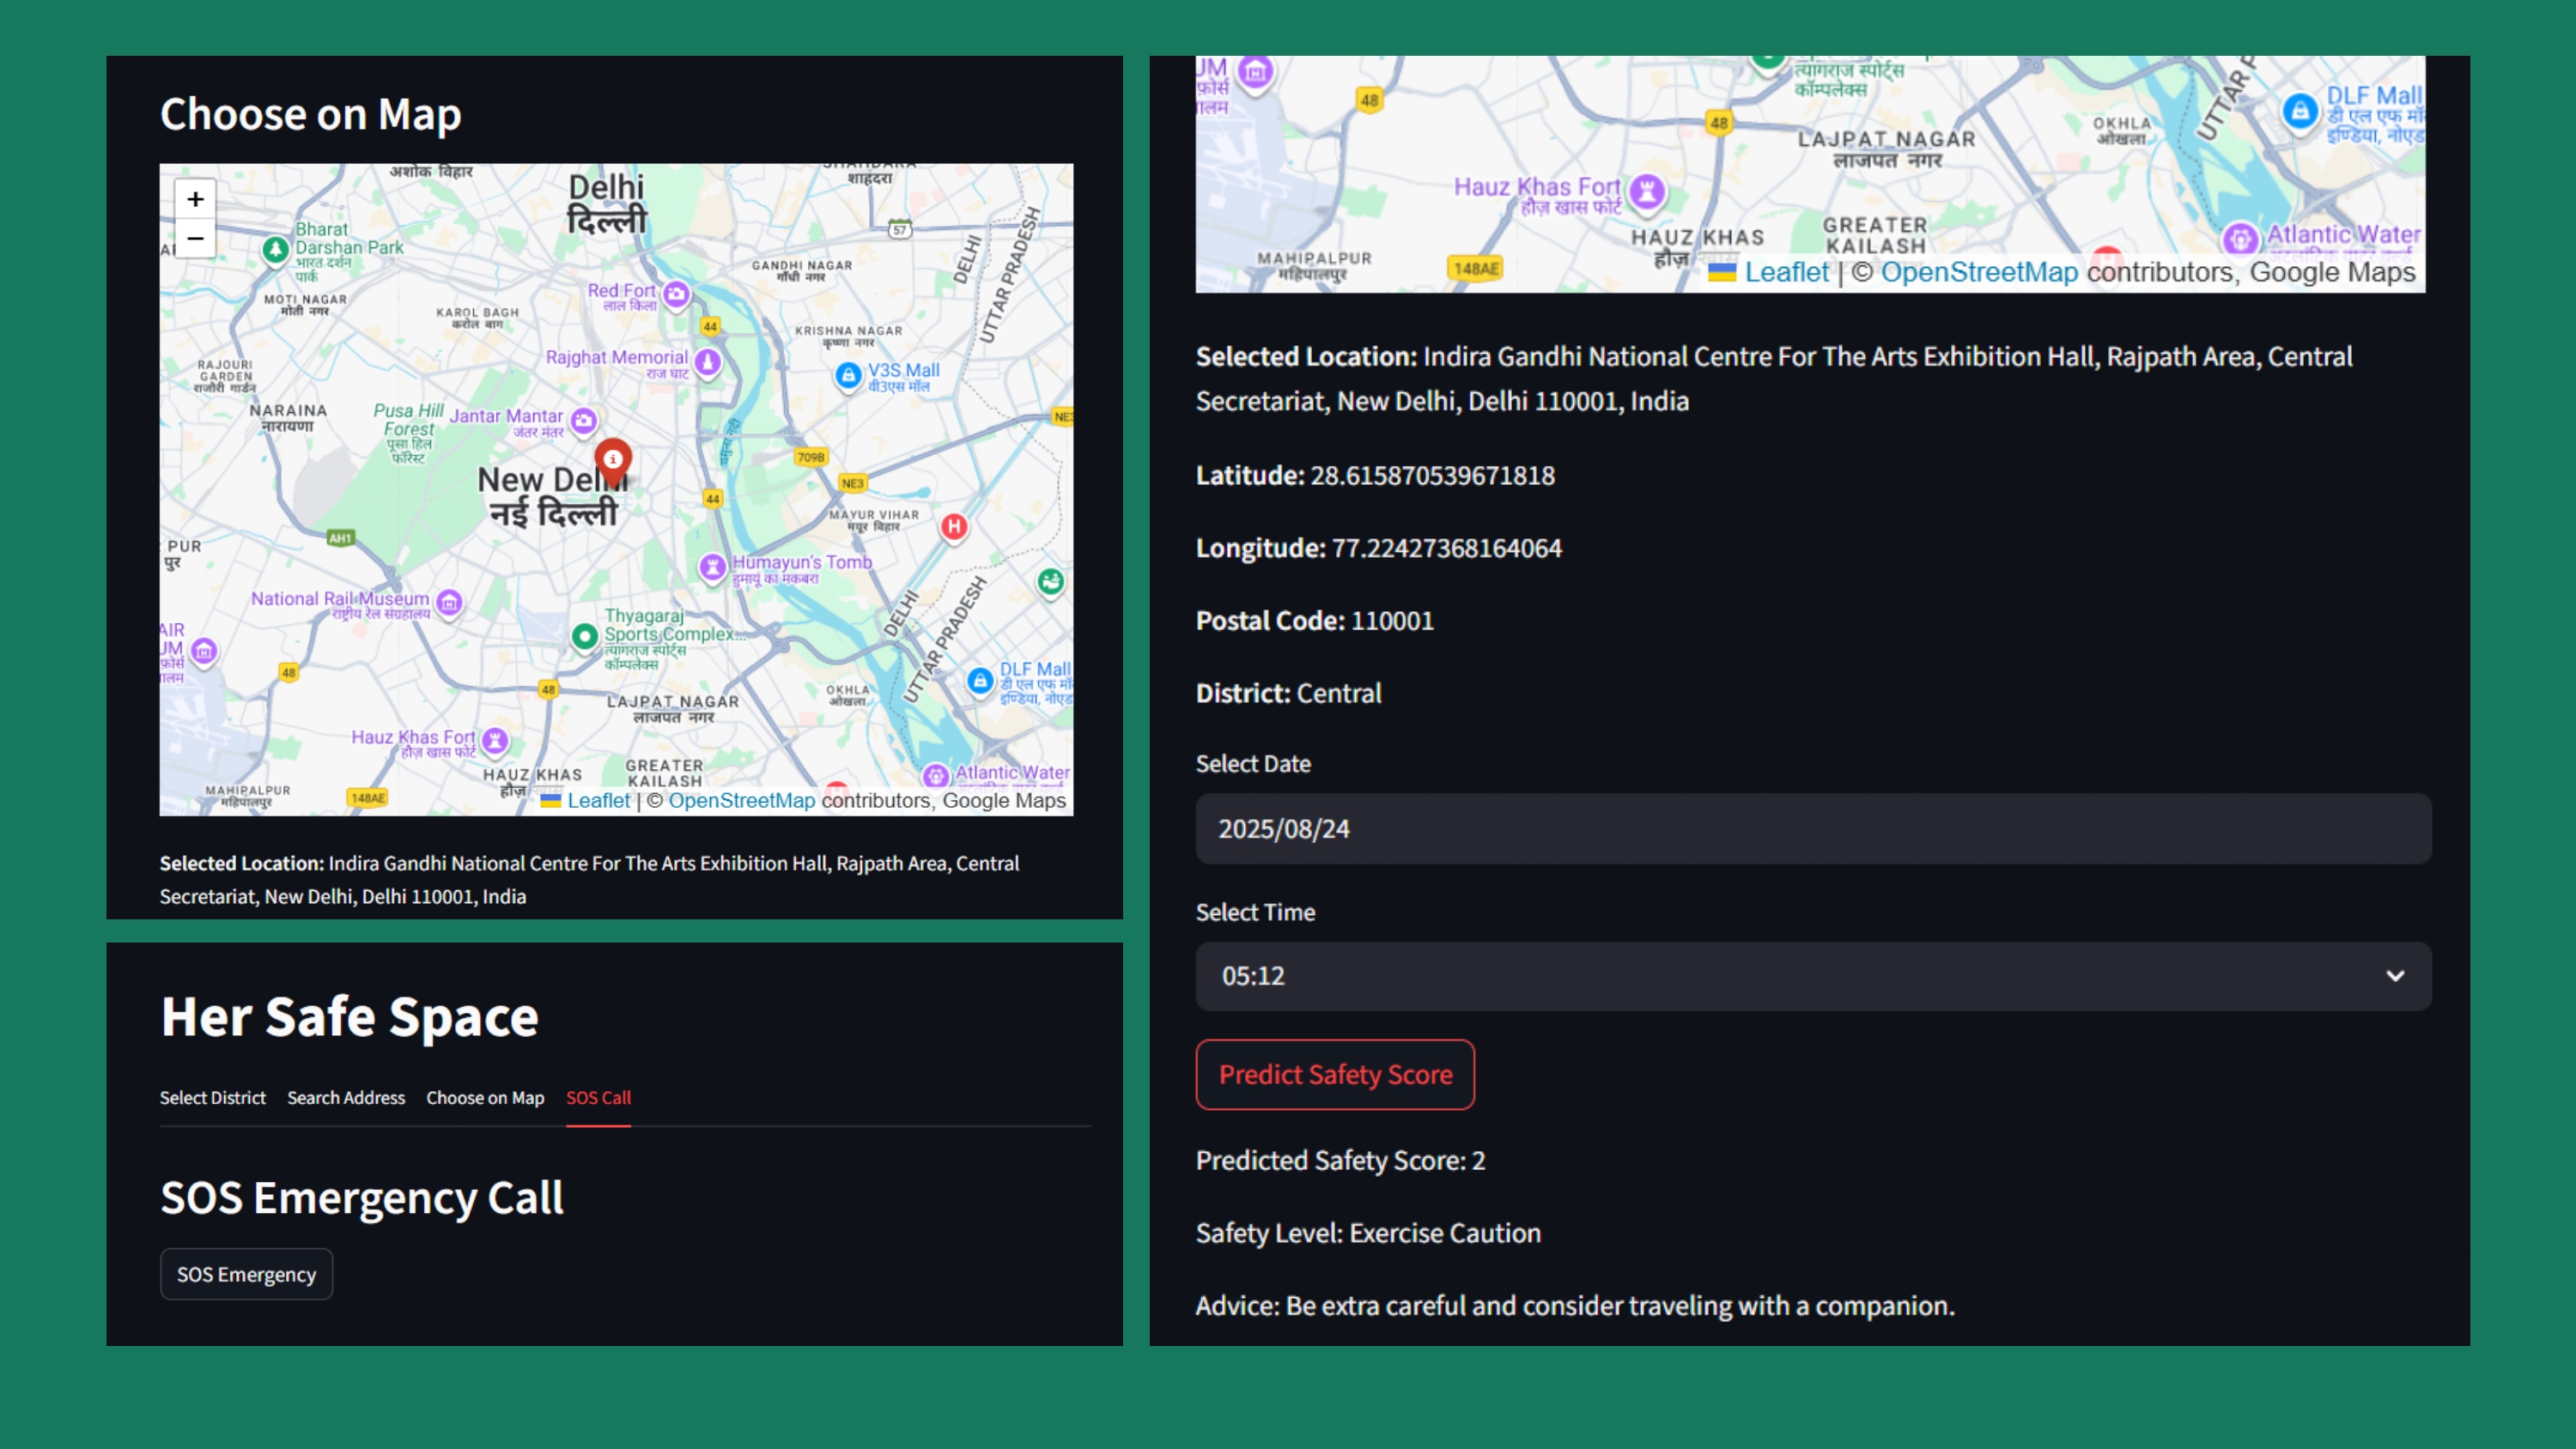The image size is (2576, 1449).
Task: Click the red hospital H marker
Action: [954, 526]
